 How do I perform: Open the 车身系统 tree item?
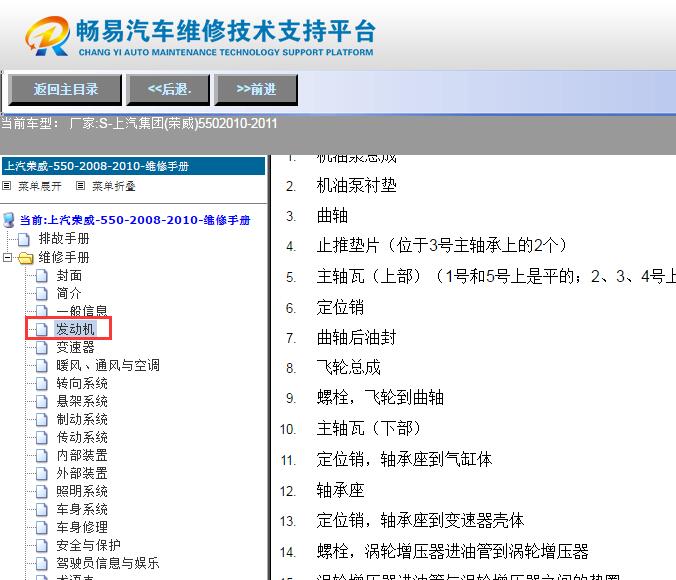pos(82,509)
